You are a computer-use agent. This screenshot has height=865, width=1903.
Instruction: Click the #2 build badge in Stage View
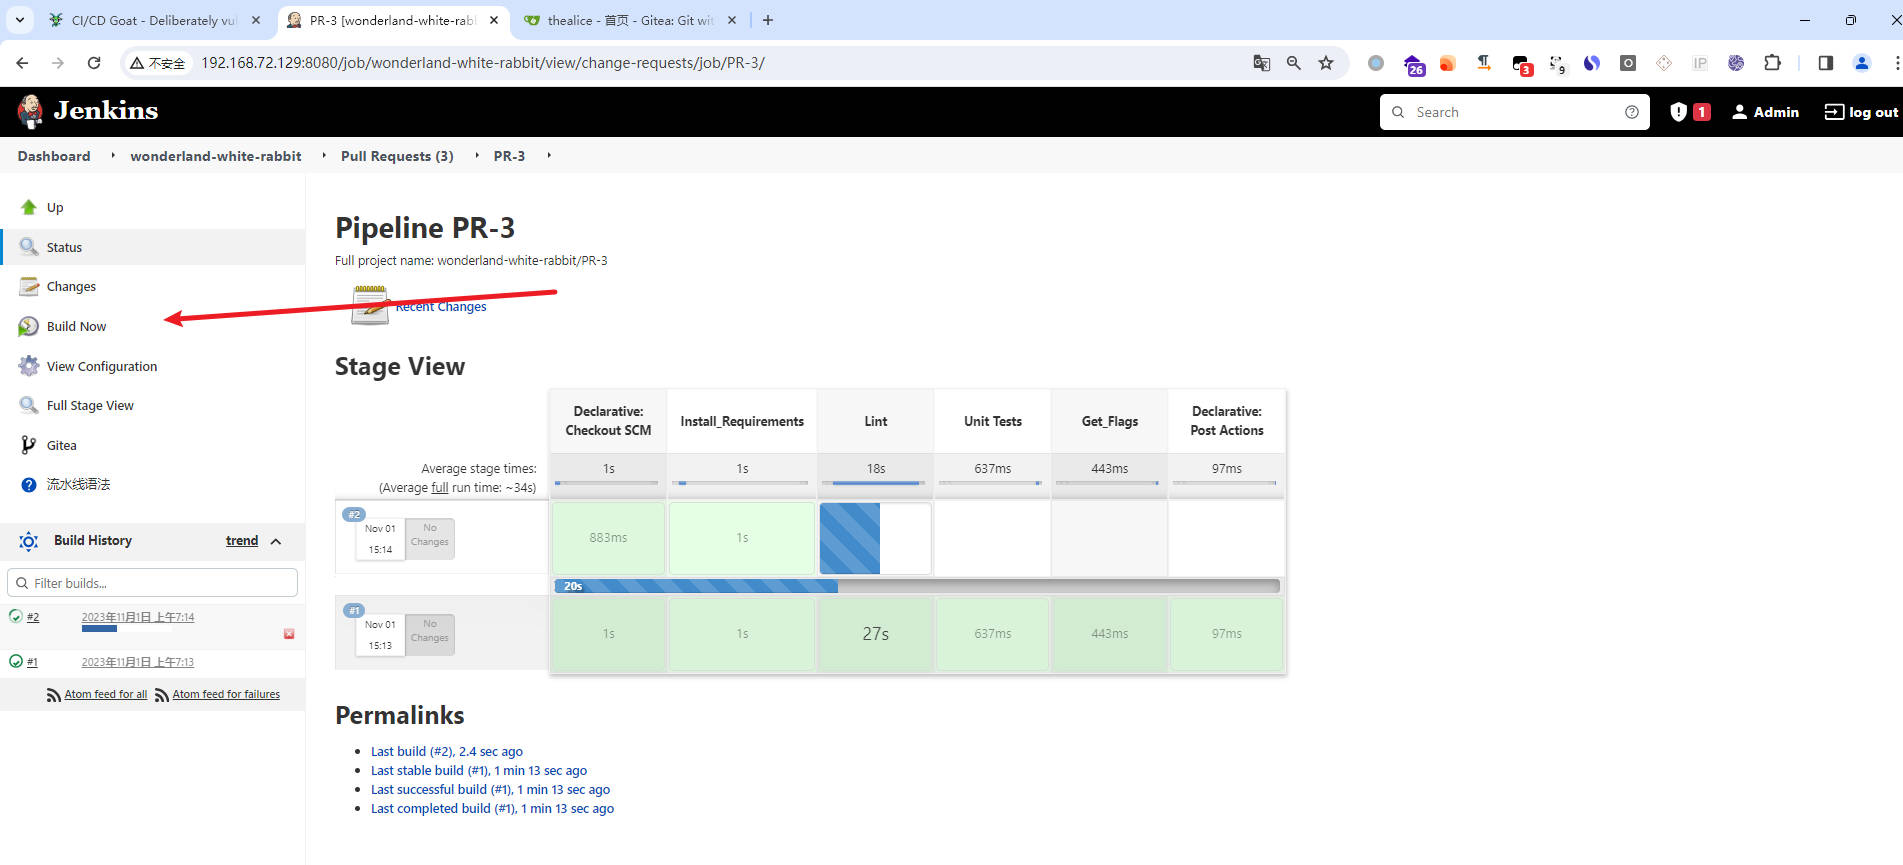coord(354,514)
